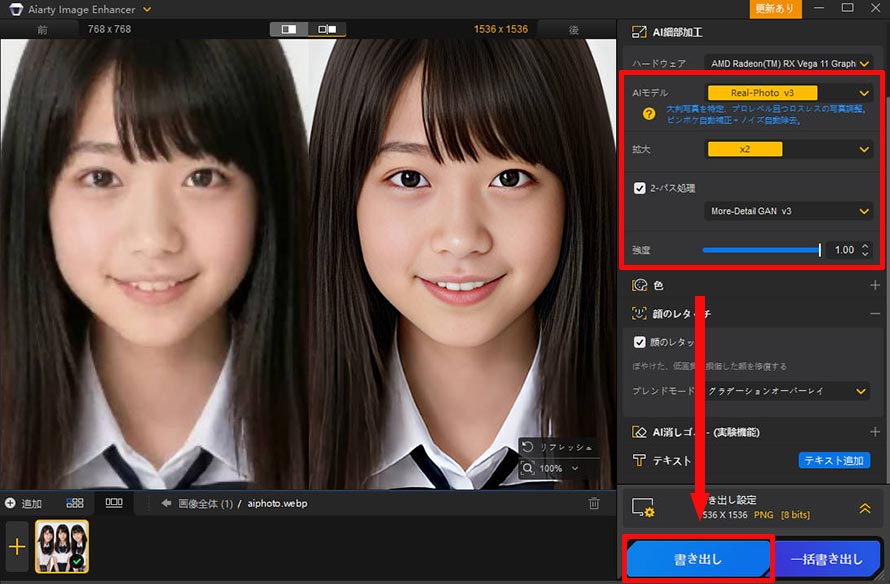This screenshot has height=584, width=890.
Task: Click the trash icon to remove image
Action: coord(594,503)
